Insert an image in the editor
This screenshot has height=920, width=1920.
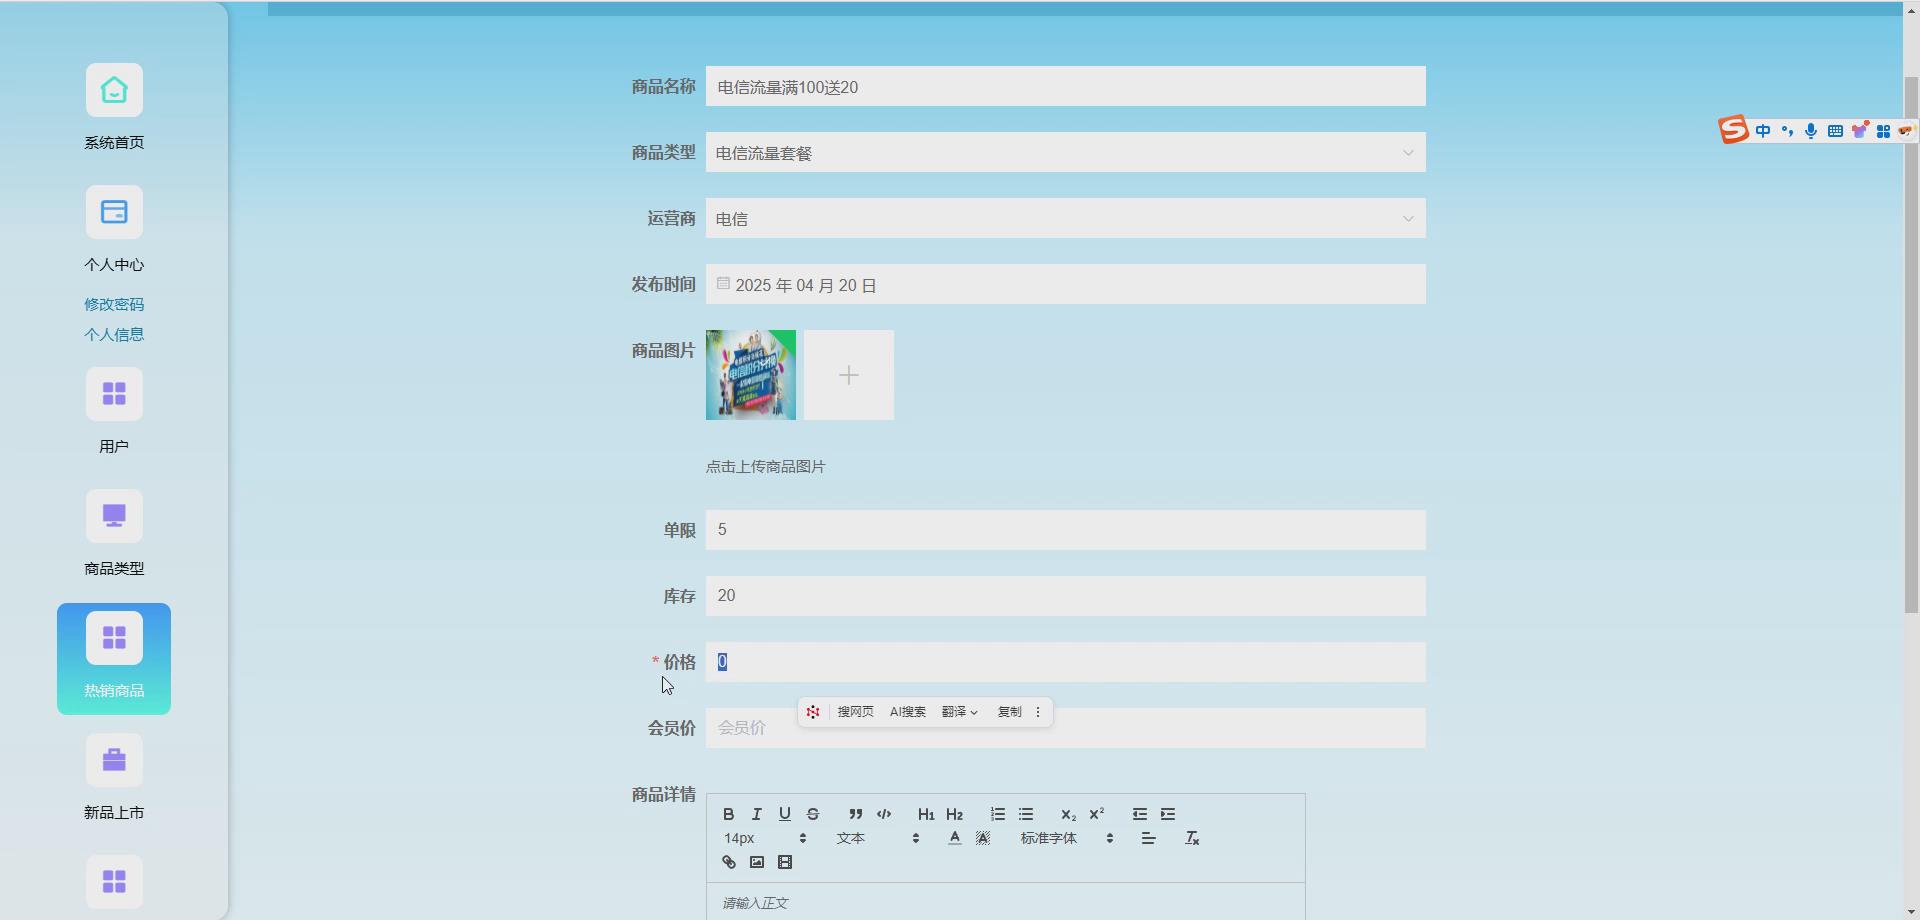757,862
